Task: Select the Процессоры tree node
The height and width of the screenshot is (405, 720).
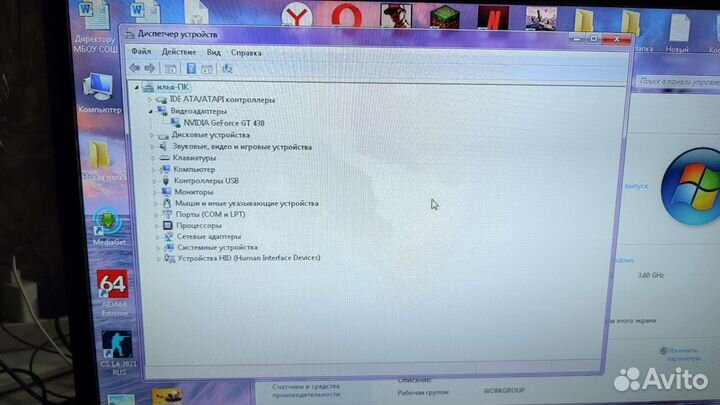Action: tap(198, 225)
